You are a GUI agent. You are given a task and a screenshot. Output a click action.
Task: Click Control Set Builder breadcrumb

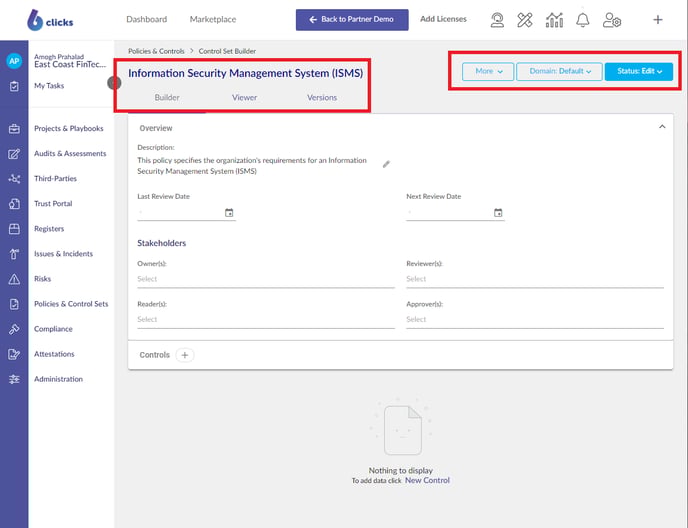pos(227,51)
